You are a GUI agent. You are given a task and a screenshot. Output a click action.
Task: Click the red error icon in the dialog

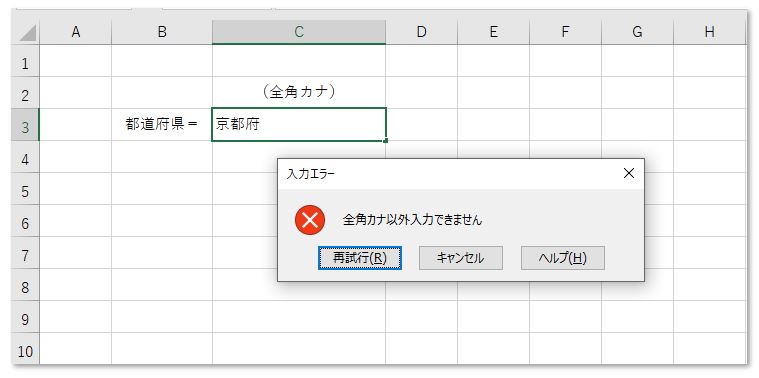point(309,220)
